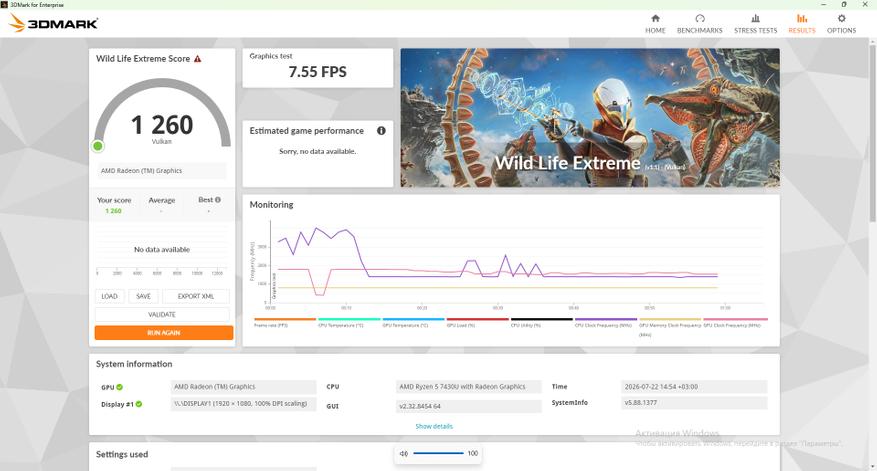Open Estimated game performance info icon
The width and height of the screenshot is (877, 471).
point(381,130)
